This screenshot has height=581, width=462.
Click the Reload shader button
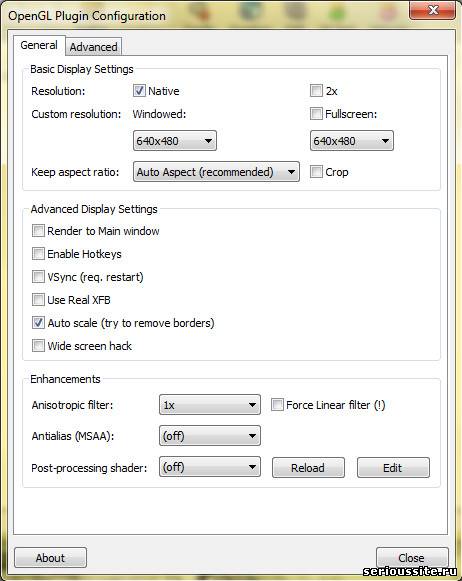click(308, 468)
